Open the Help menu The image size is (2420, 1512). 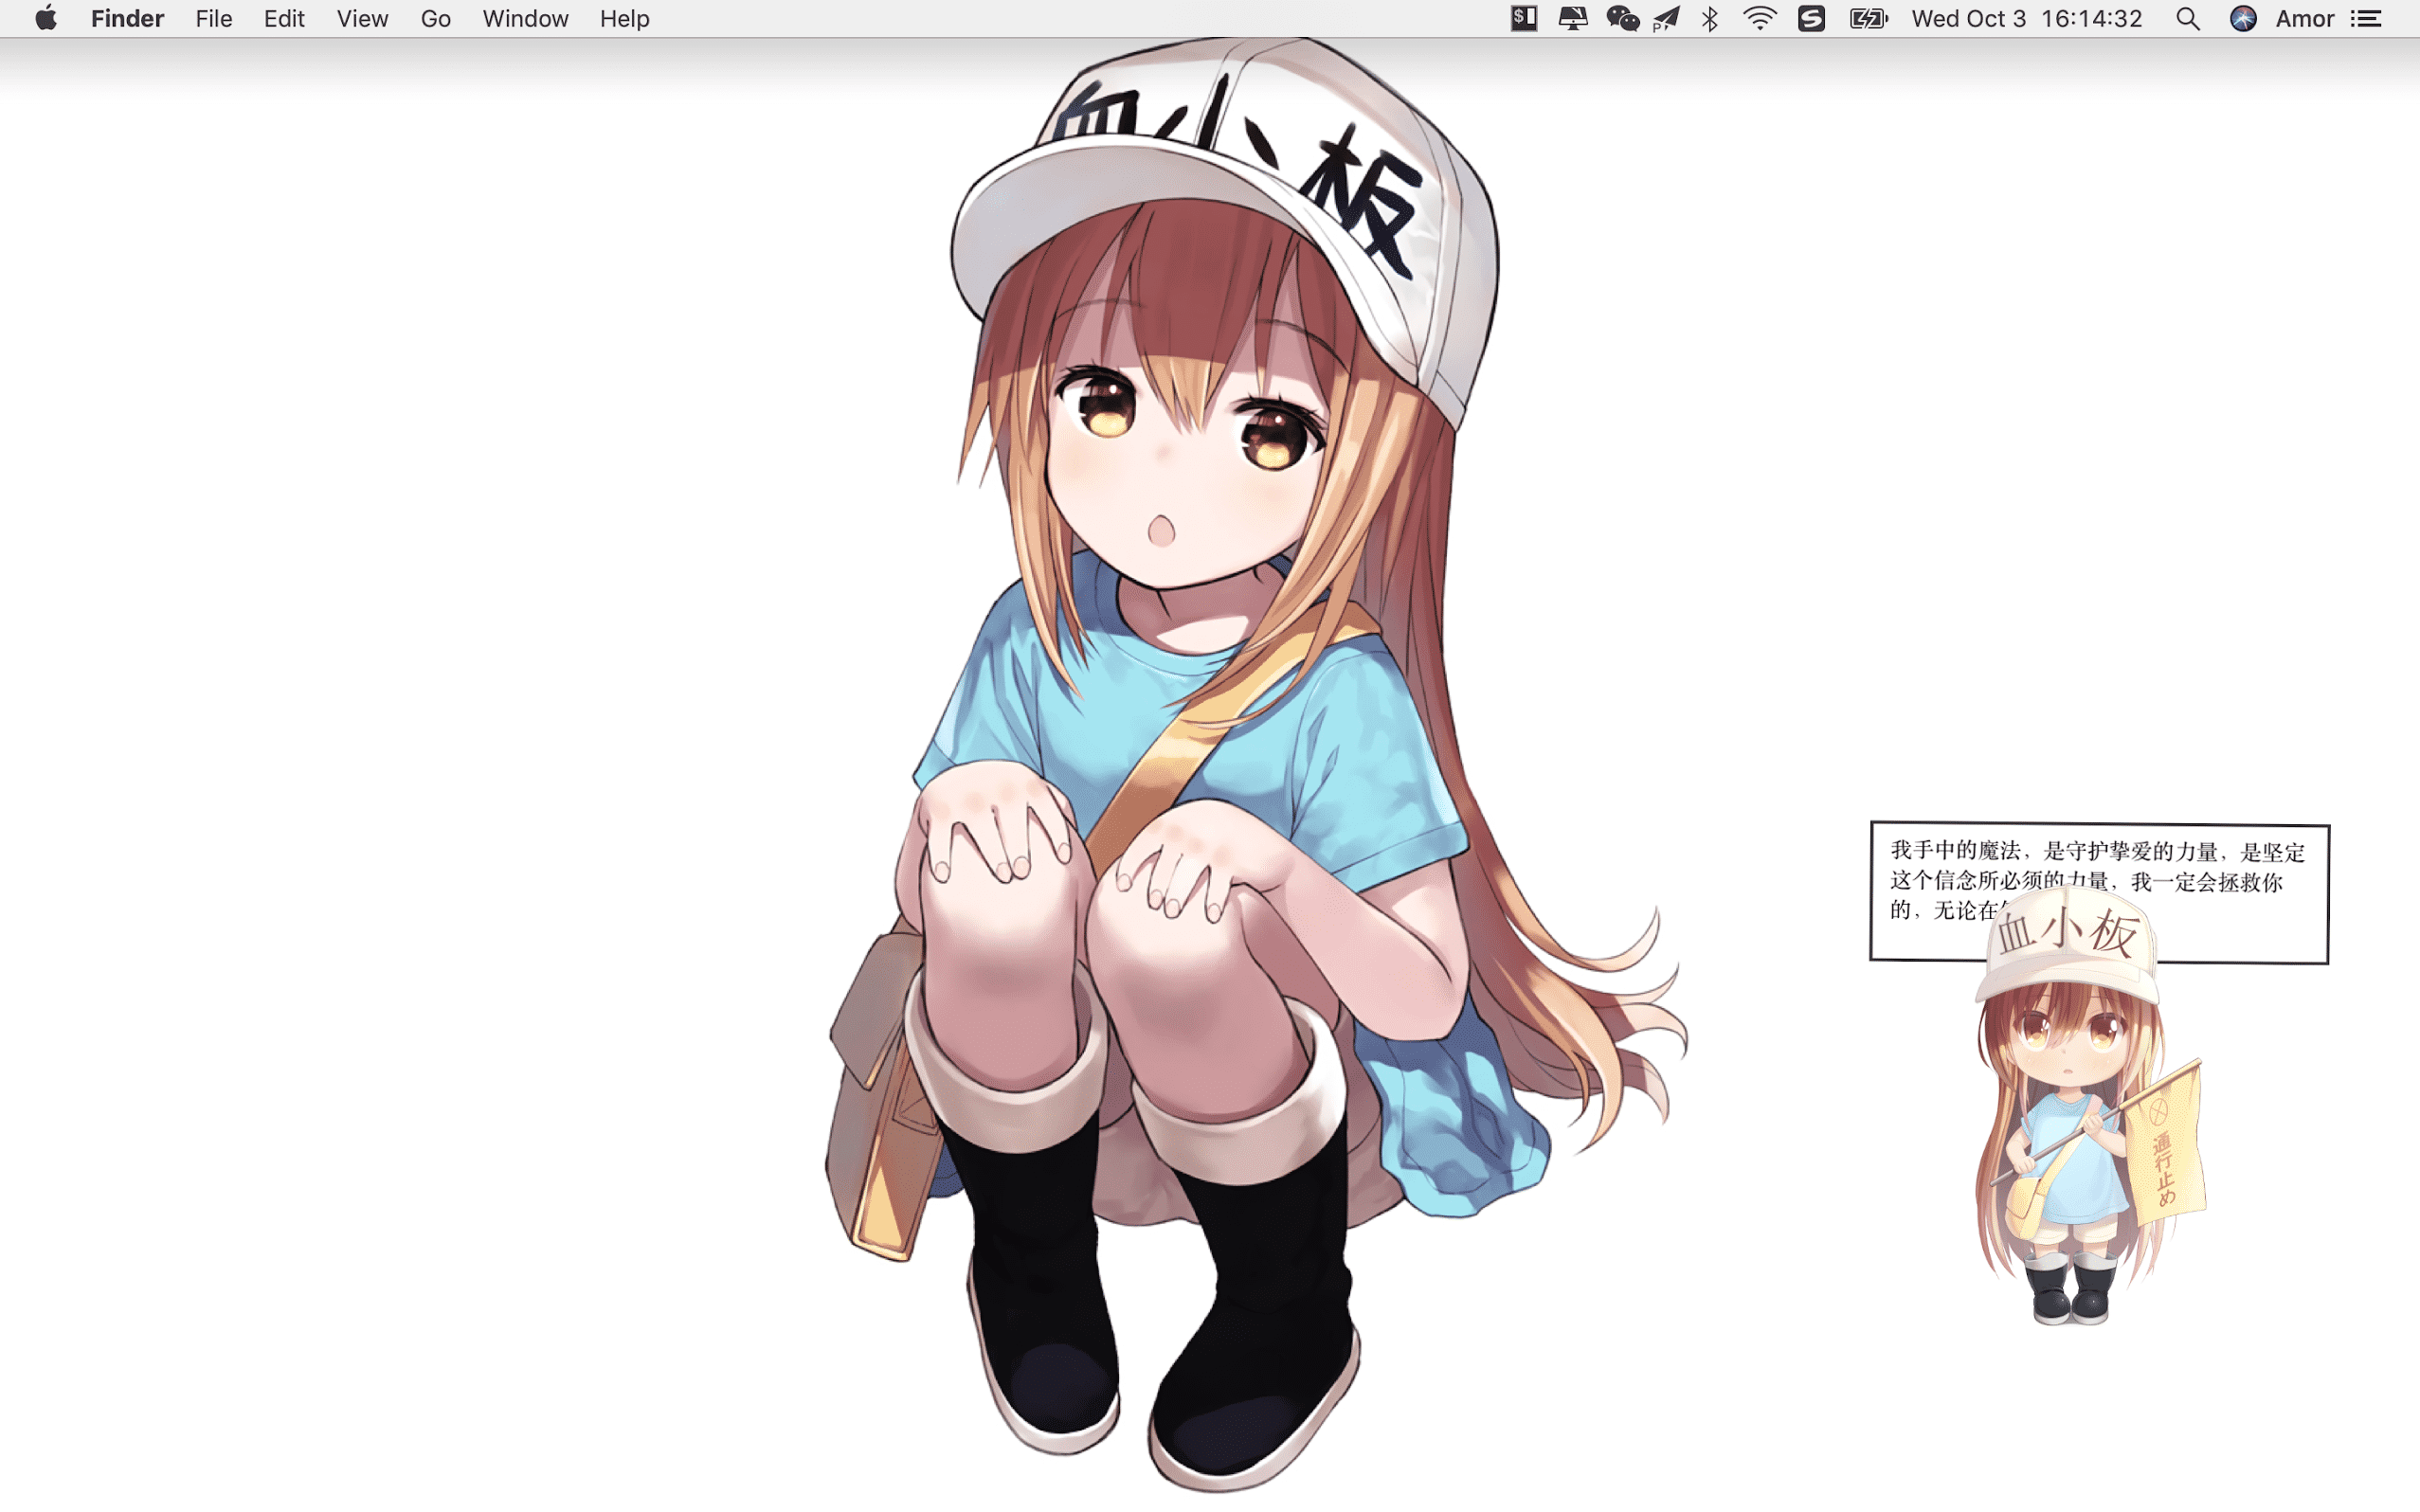coord(625,18)
